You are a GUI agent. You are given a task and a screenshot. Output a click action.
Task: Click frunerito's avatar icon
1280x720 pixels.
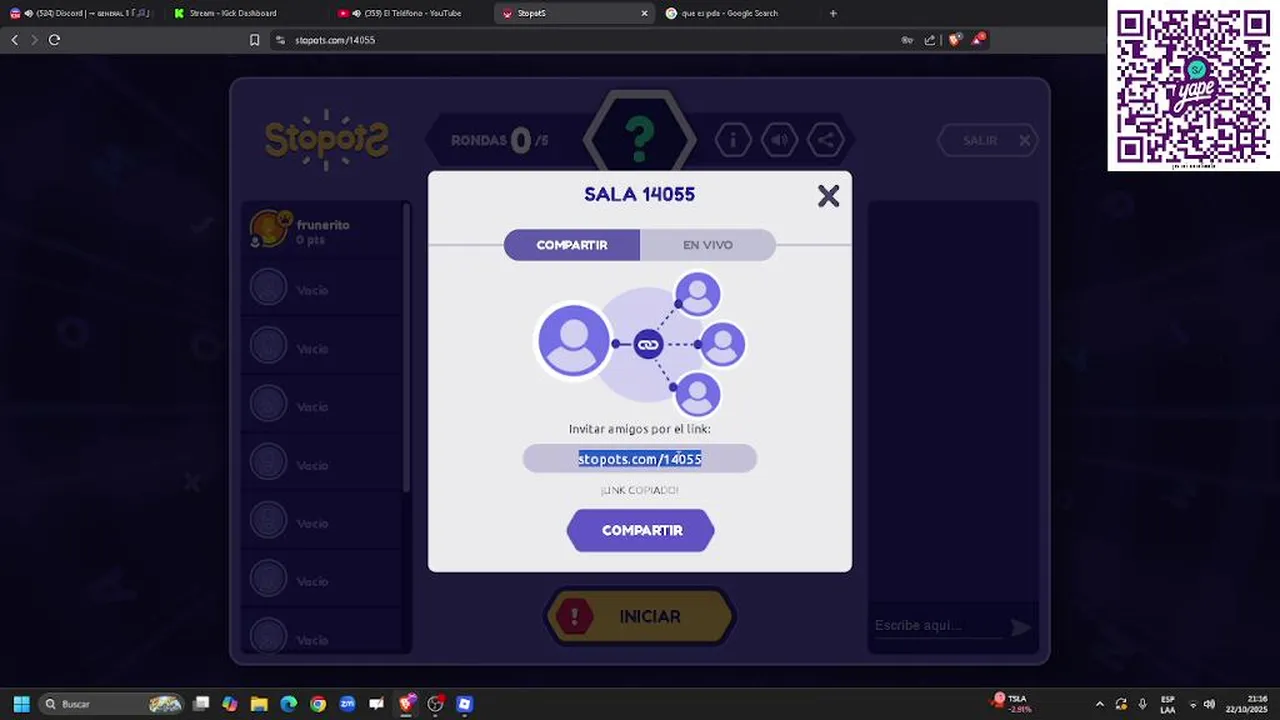tap(269, 229)
